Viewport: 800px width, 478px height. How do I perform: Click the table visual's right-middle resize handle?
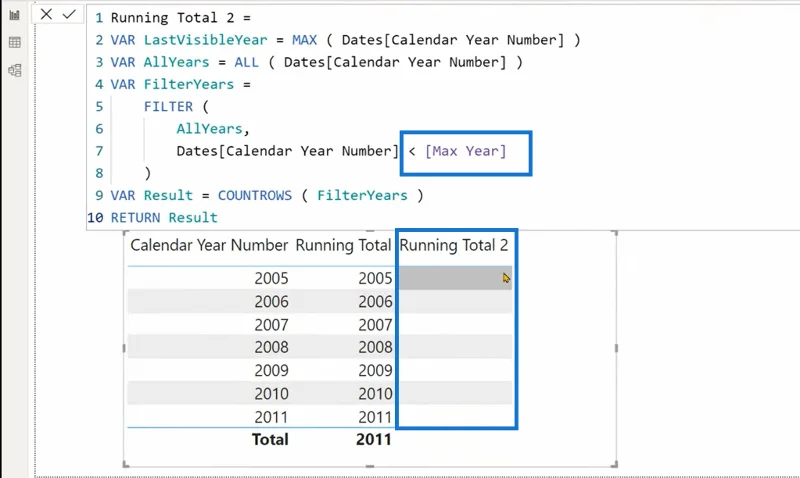point(616,348)
